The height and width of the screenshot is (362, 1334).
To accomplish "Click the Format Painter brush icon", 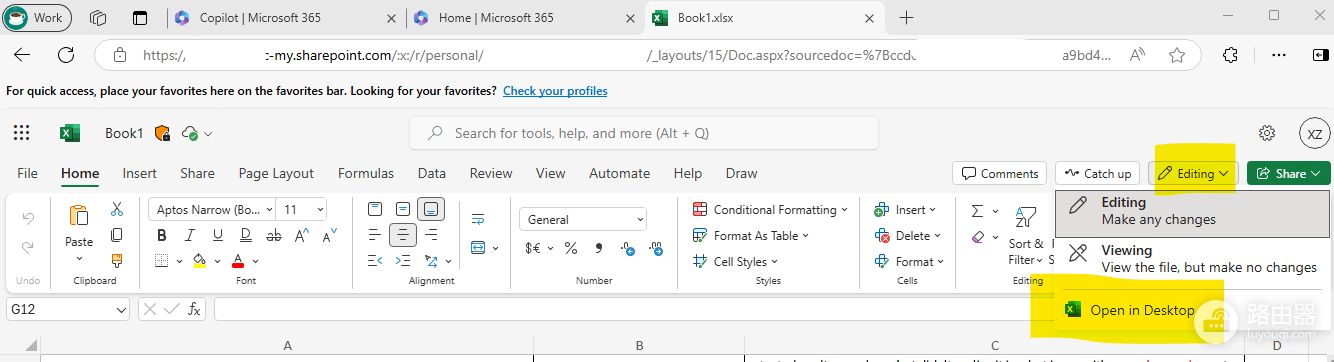I will click(117, 261).
